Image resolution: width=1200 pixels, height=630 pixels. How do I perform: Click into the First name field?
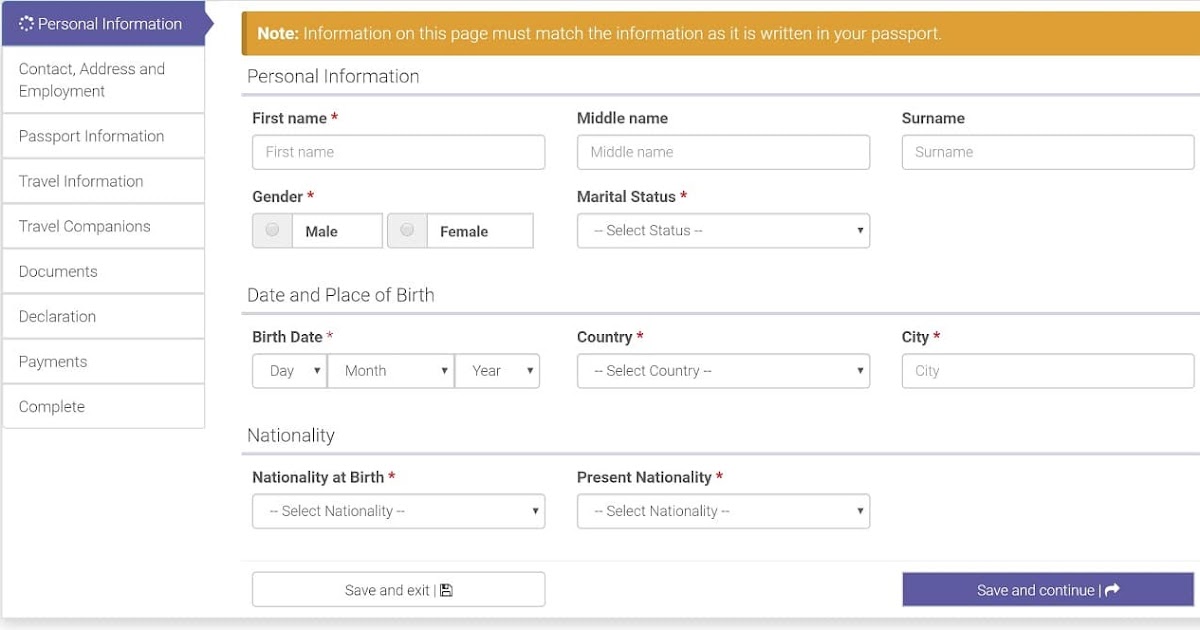coord(398,152)
